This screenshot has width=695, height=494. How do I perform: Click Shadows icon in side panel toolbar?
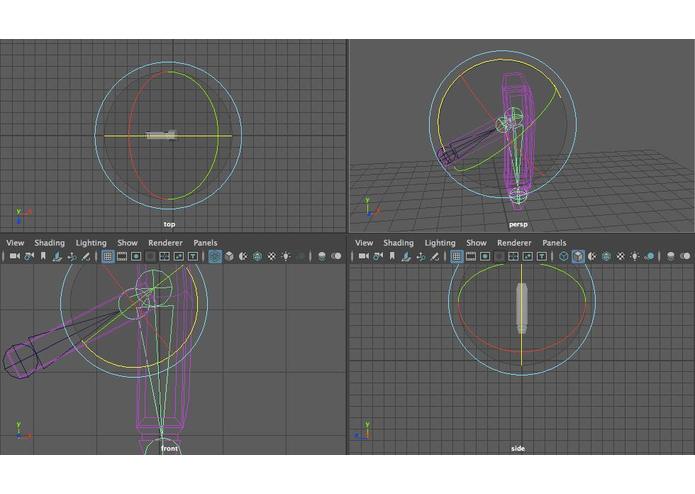(x=649, y=256)
